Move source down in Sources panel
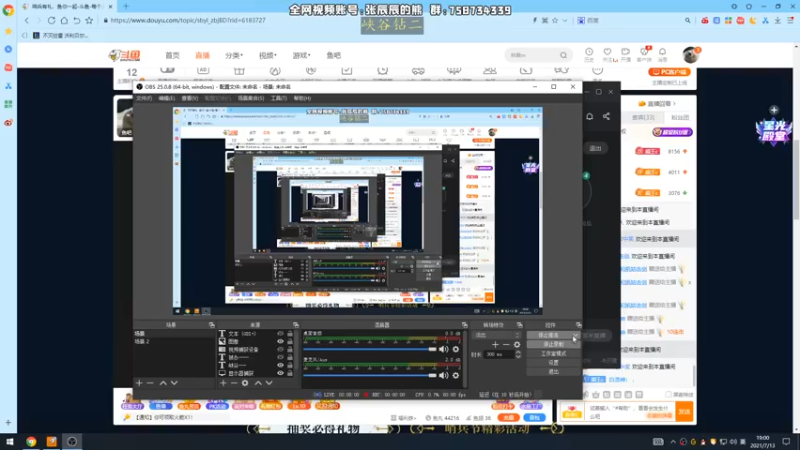 pyautogui.click(x=269, y=383)
